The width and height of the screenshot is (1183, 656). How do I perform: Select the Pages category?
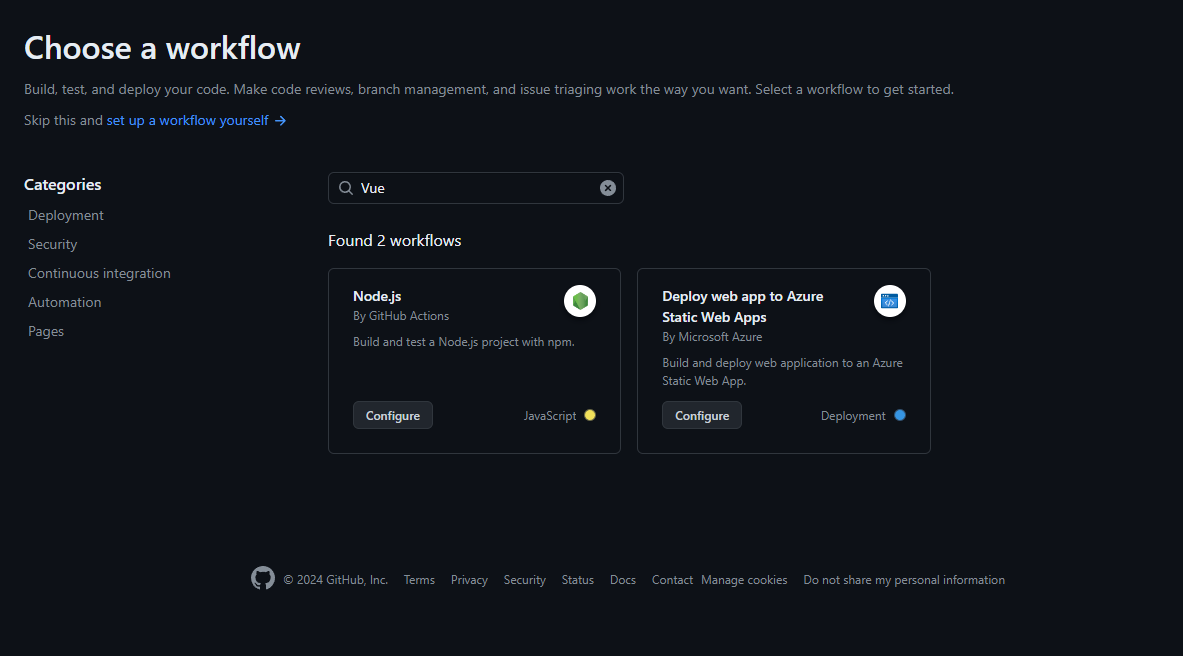pos(45,331)
